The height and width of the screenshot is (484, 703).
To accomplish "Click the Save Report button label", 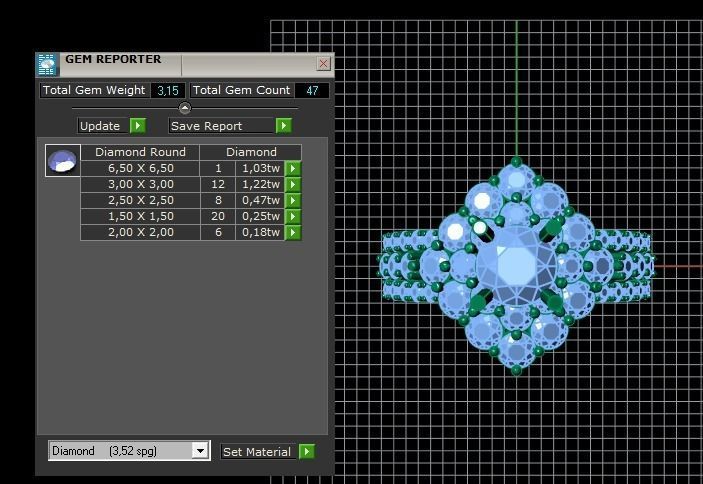I will click(x=222, y=126).
